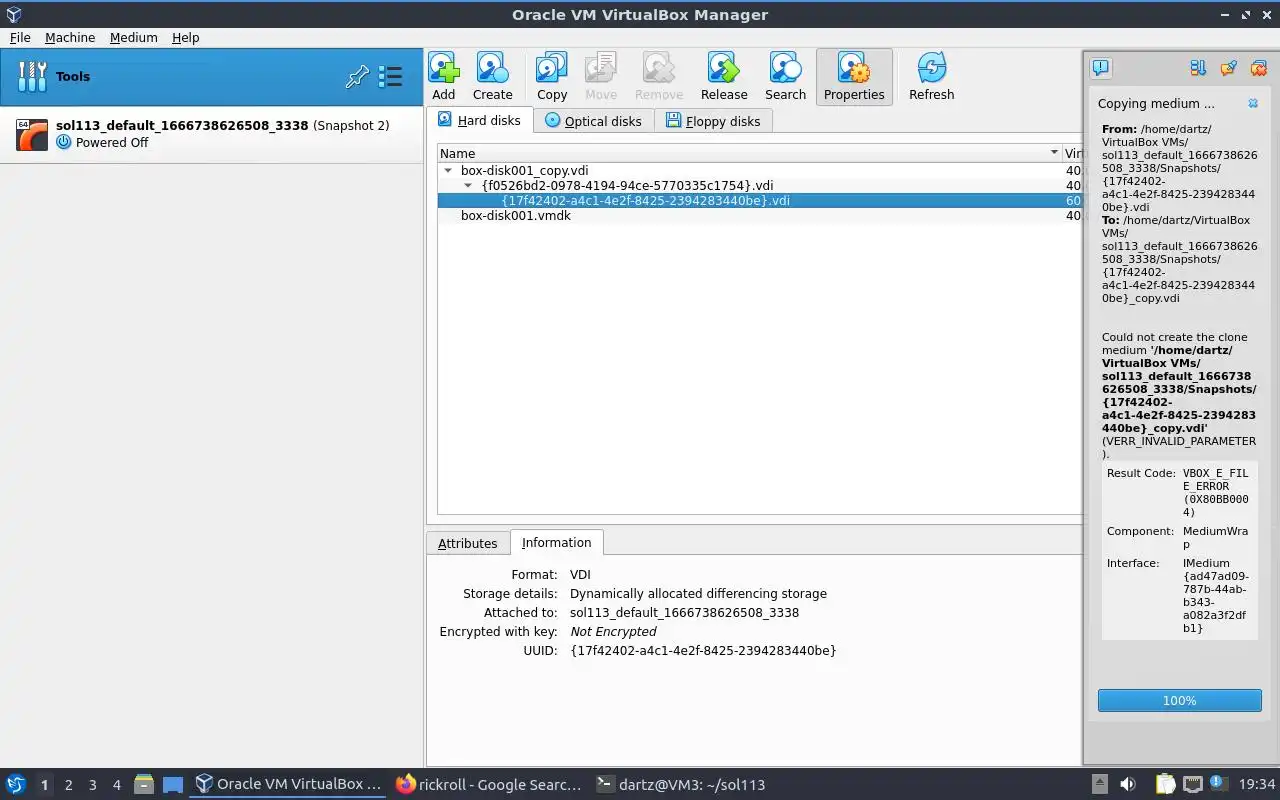
Task: Click the remove all notifications icon
Action: tap(1259, 68)
